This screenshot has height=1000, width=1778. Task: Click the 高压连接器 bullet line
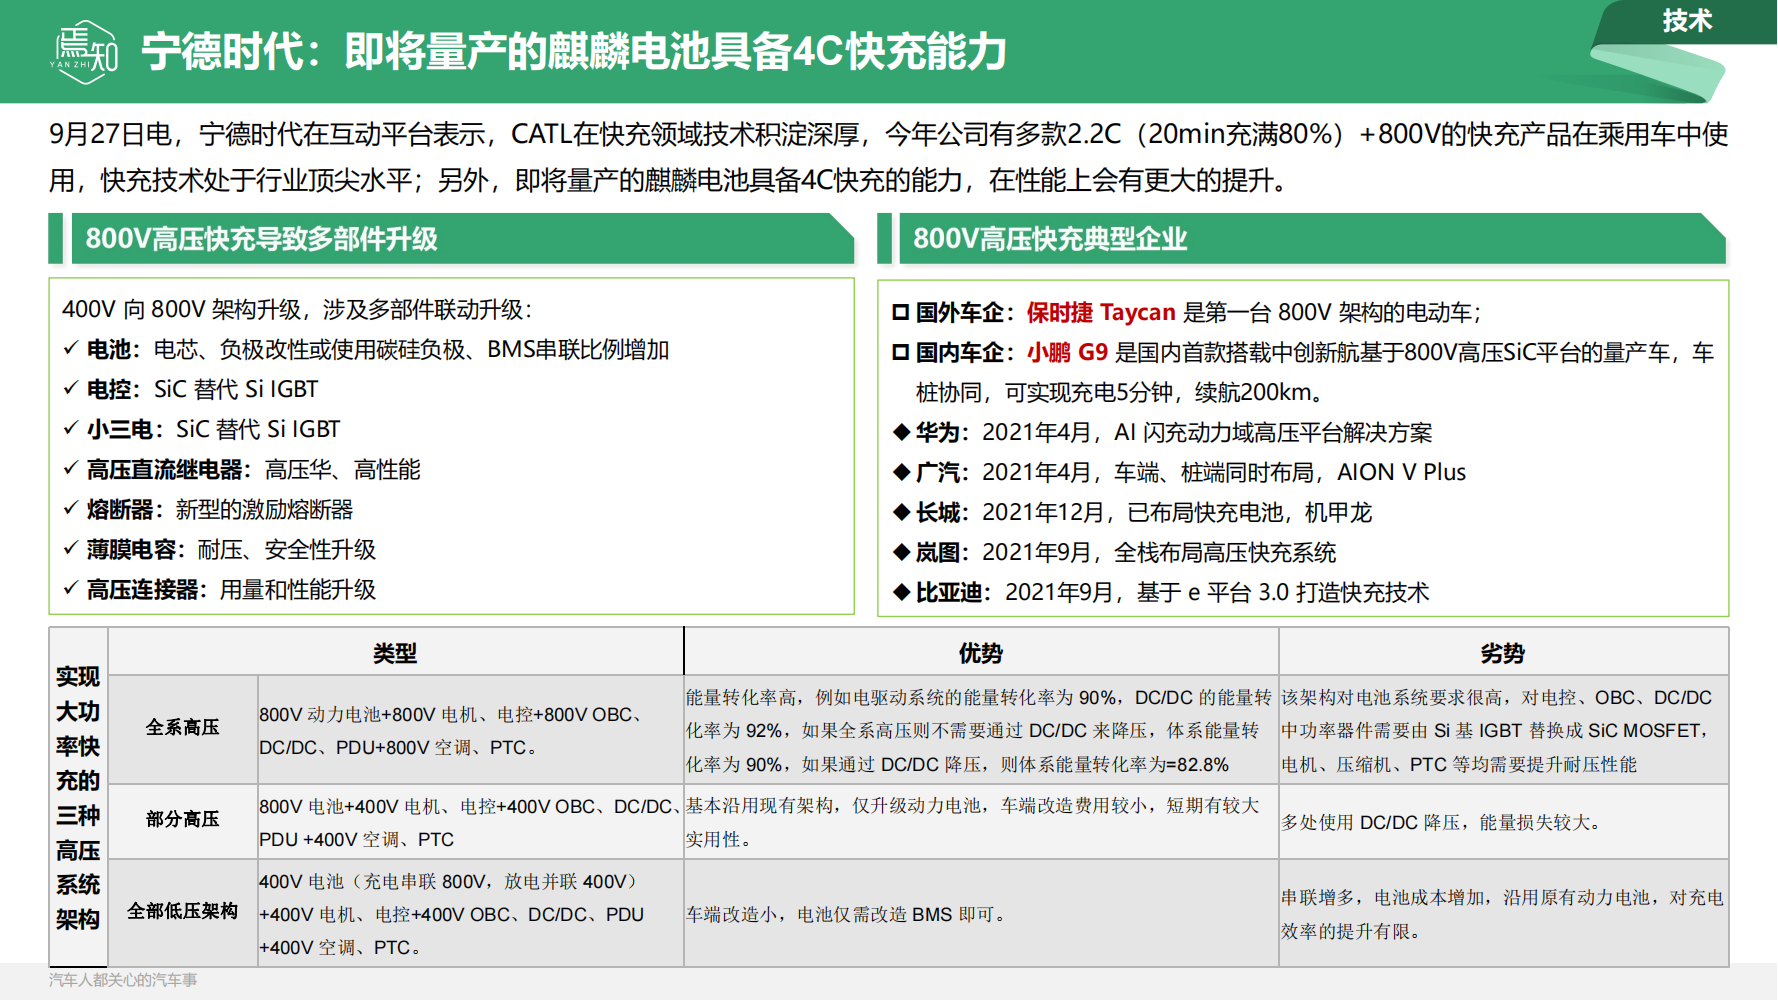click(x=219, y=590)
